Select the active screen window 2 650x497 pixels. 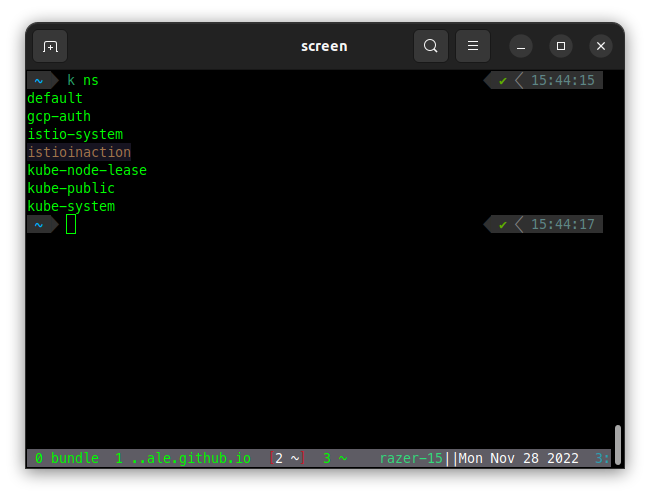tap(286, 459)
